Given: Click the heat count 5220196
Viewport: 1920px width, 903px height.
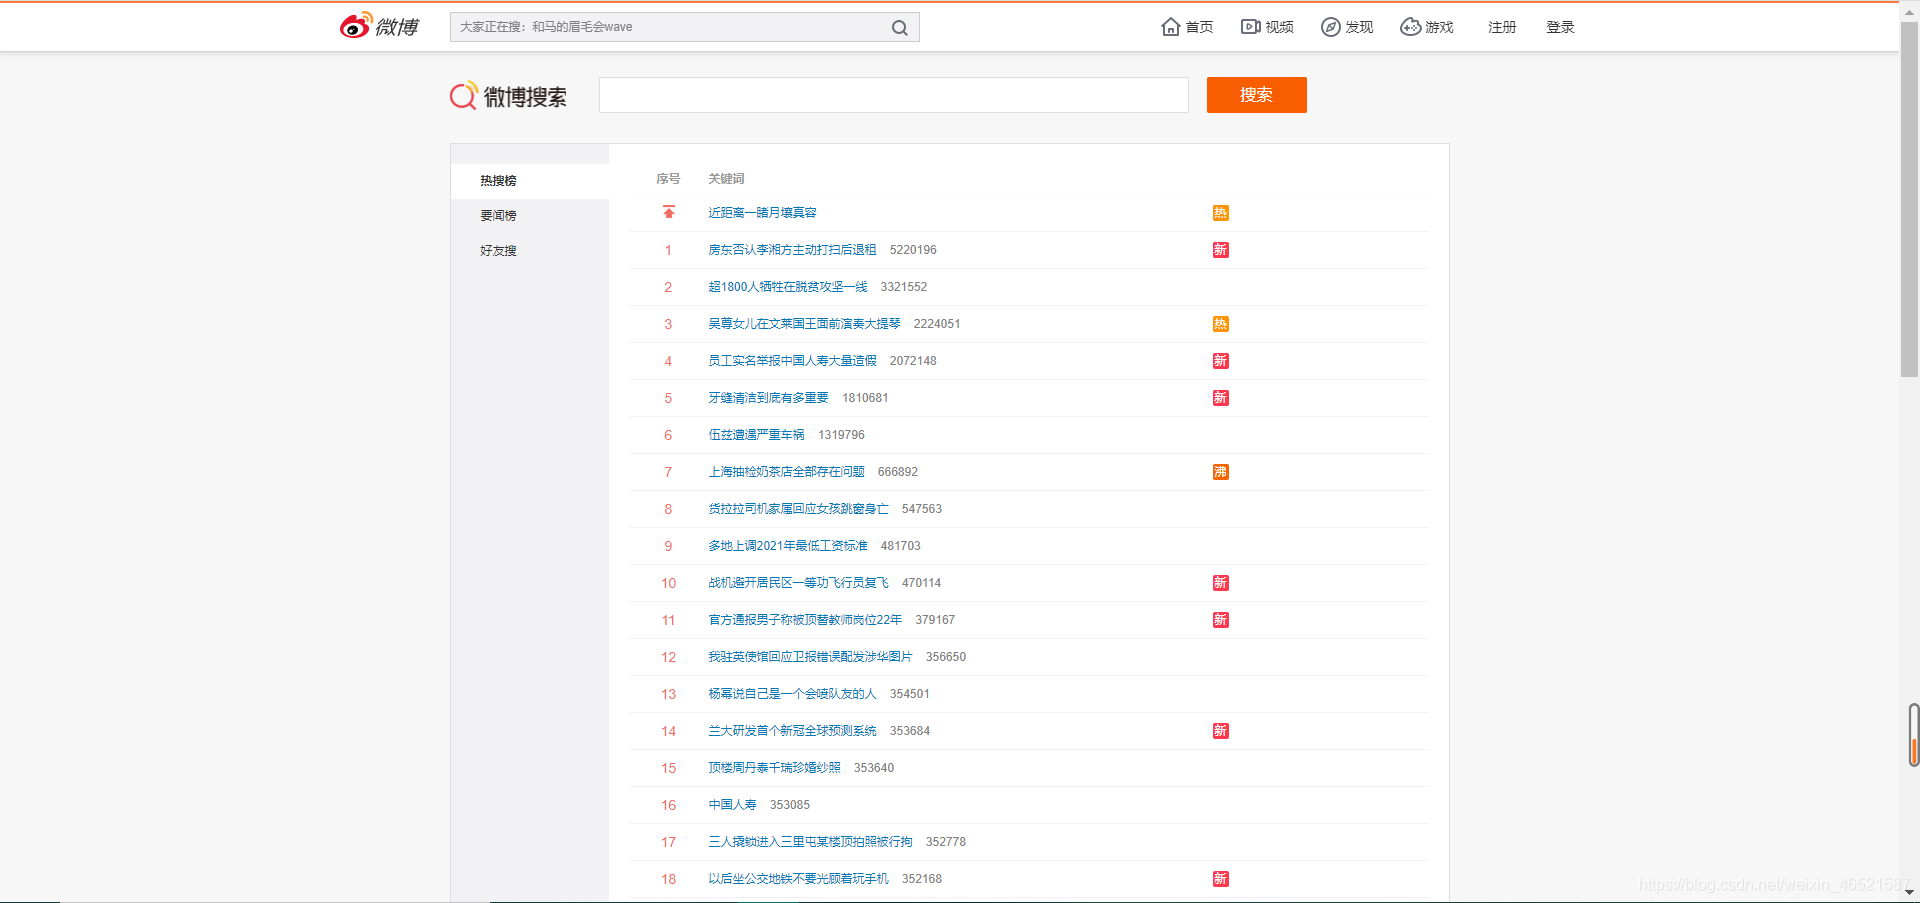Looking at the screenshot, I should tap(913, 250).
